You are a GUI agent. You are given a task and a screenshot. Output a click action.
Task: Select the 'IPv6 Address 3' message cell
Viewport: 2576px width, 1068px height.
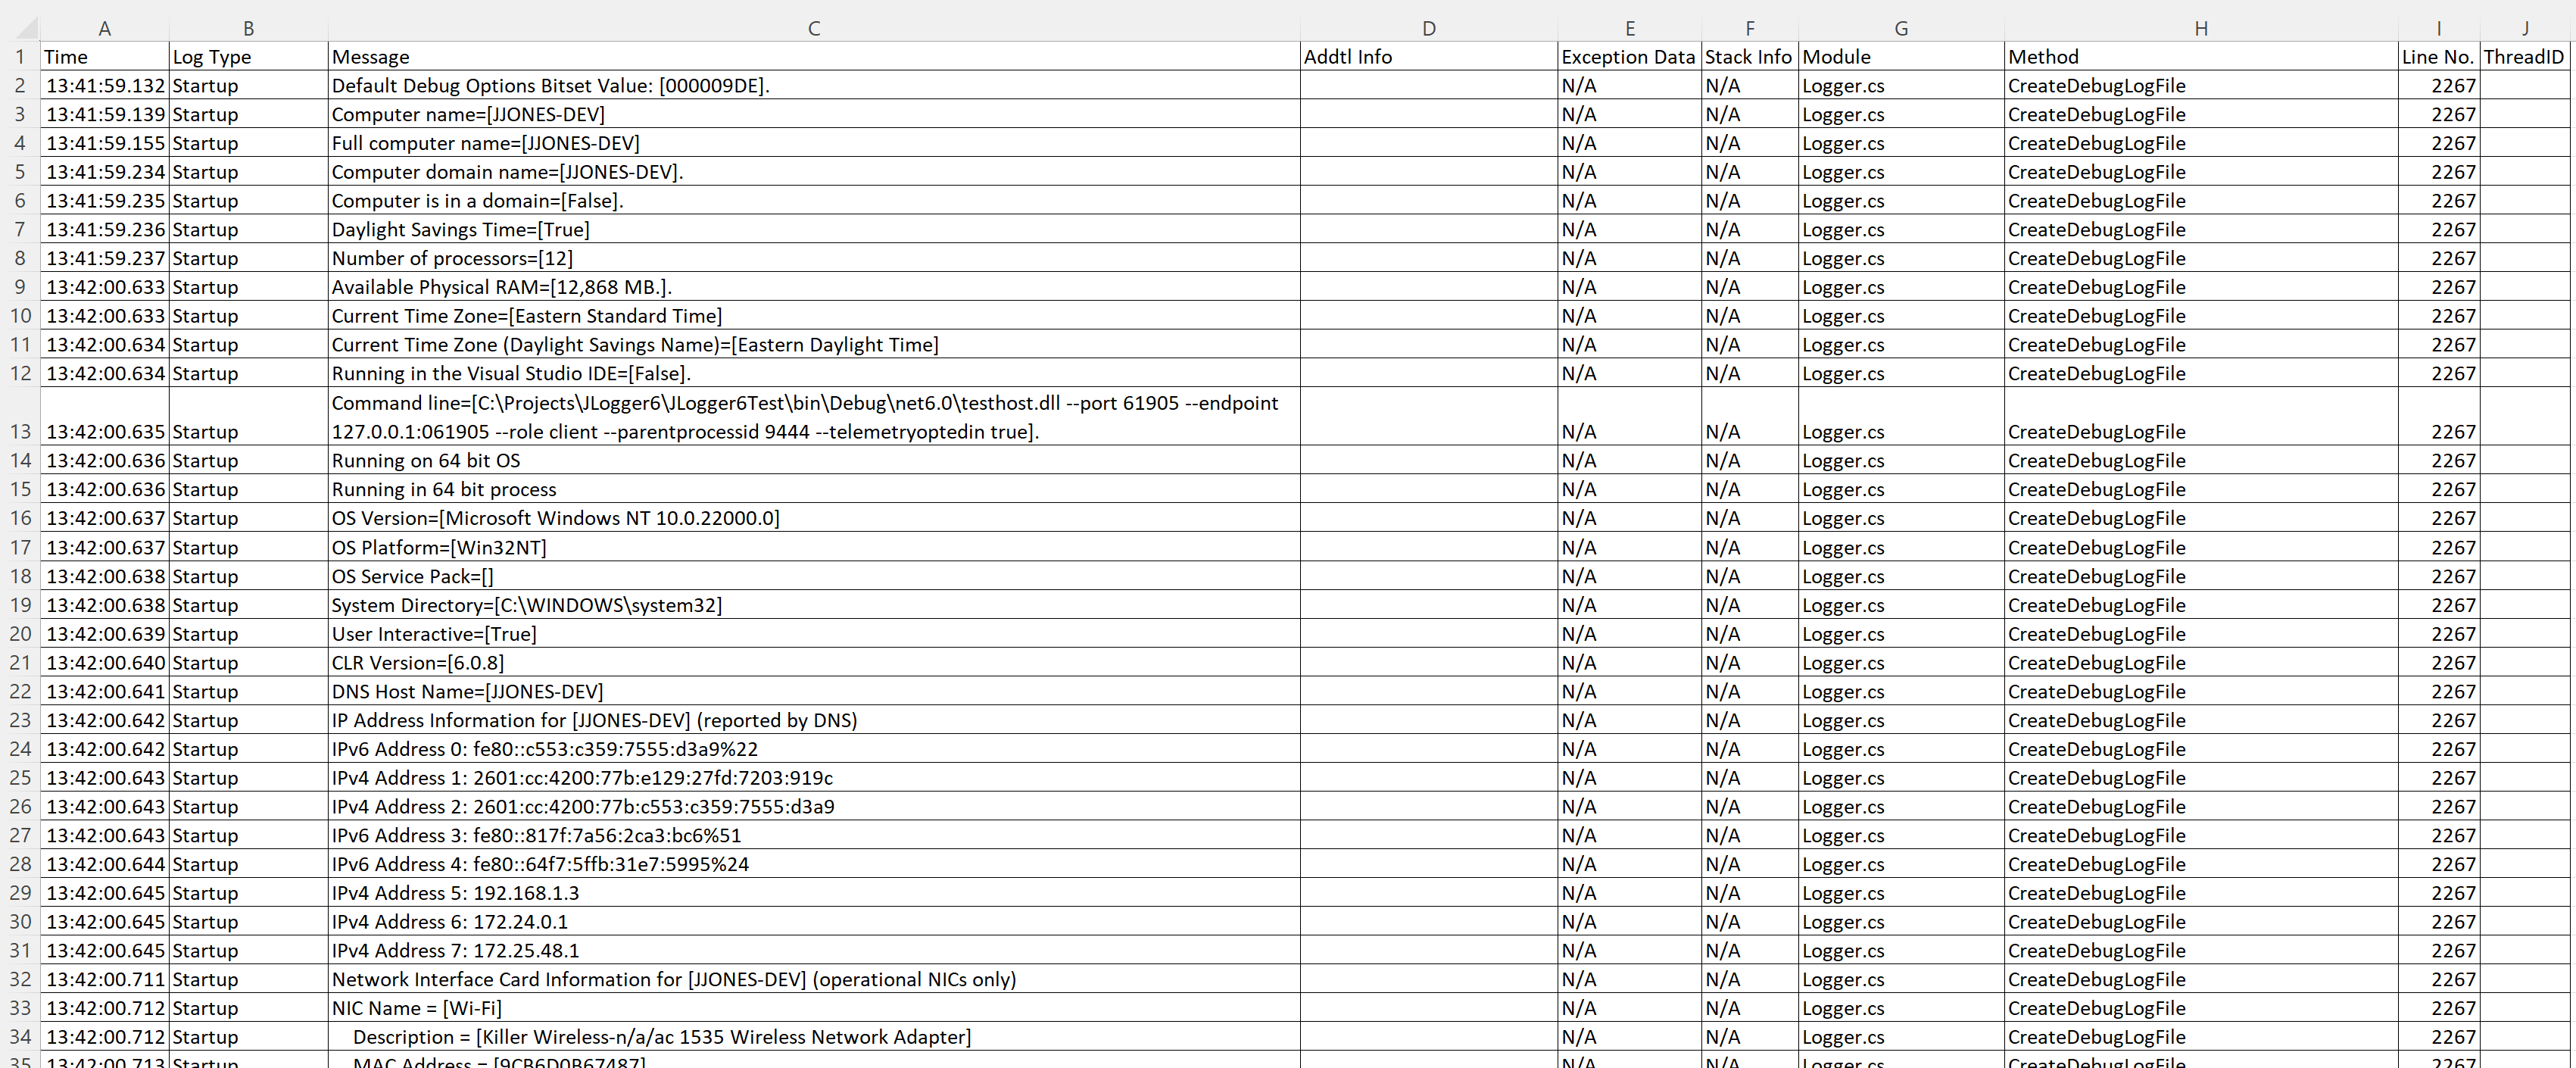(x=814, y=836)
